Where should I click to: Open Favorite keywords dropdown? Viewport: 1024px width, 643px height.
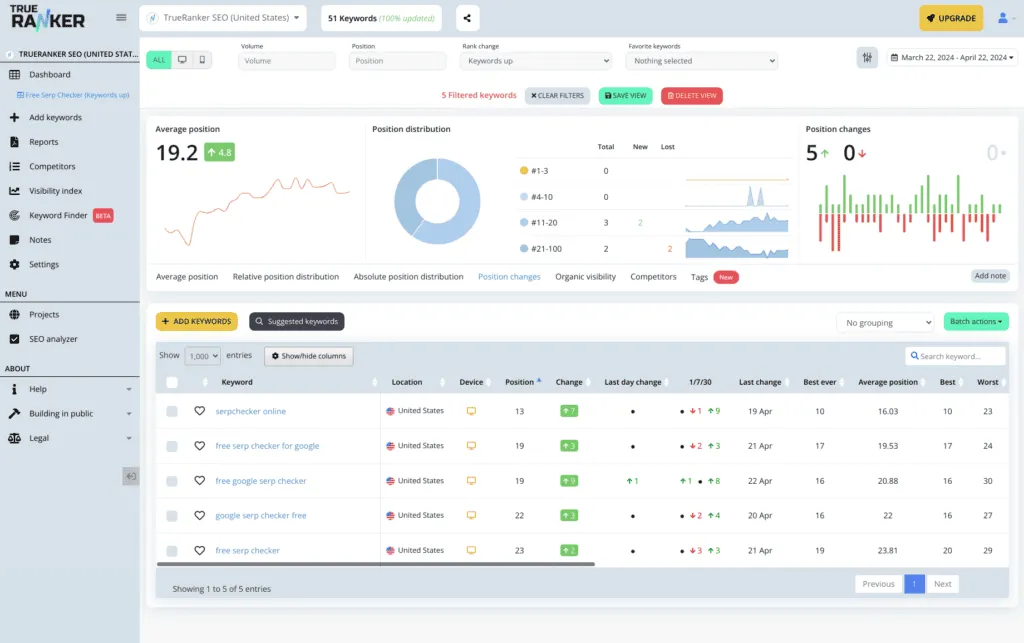tap(701, 61)
